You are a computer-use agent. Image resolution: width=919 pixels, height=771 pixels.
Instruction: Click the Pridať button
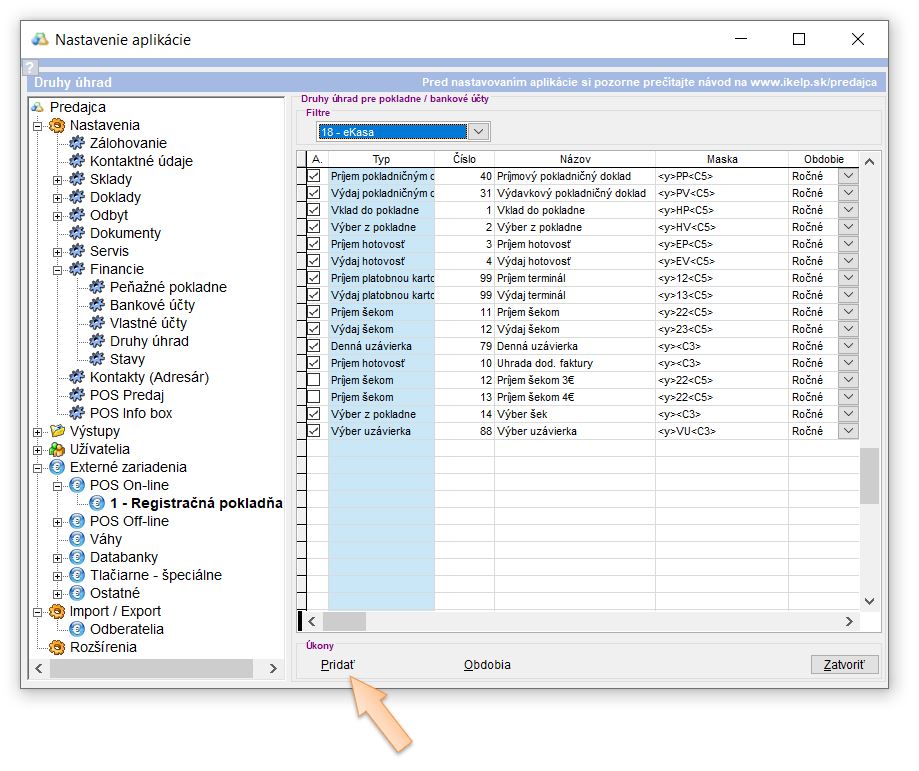point(337,665)
